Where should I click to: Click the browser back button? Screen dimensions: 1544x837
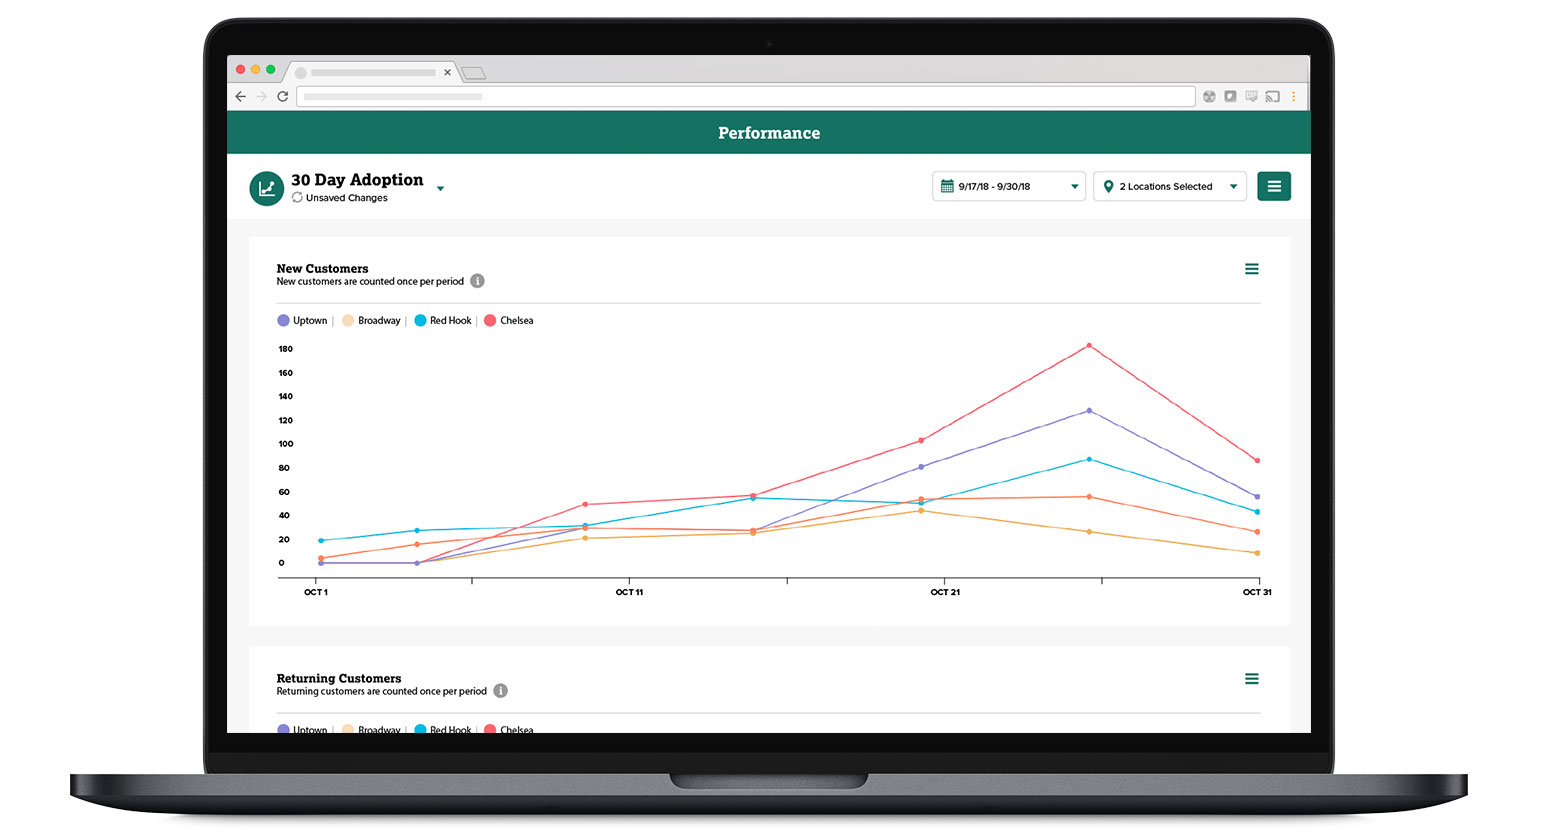240,96
